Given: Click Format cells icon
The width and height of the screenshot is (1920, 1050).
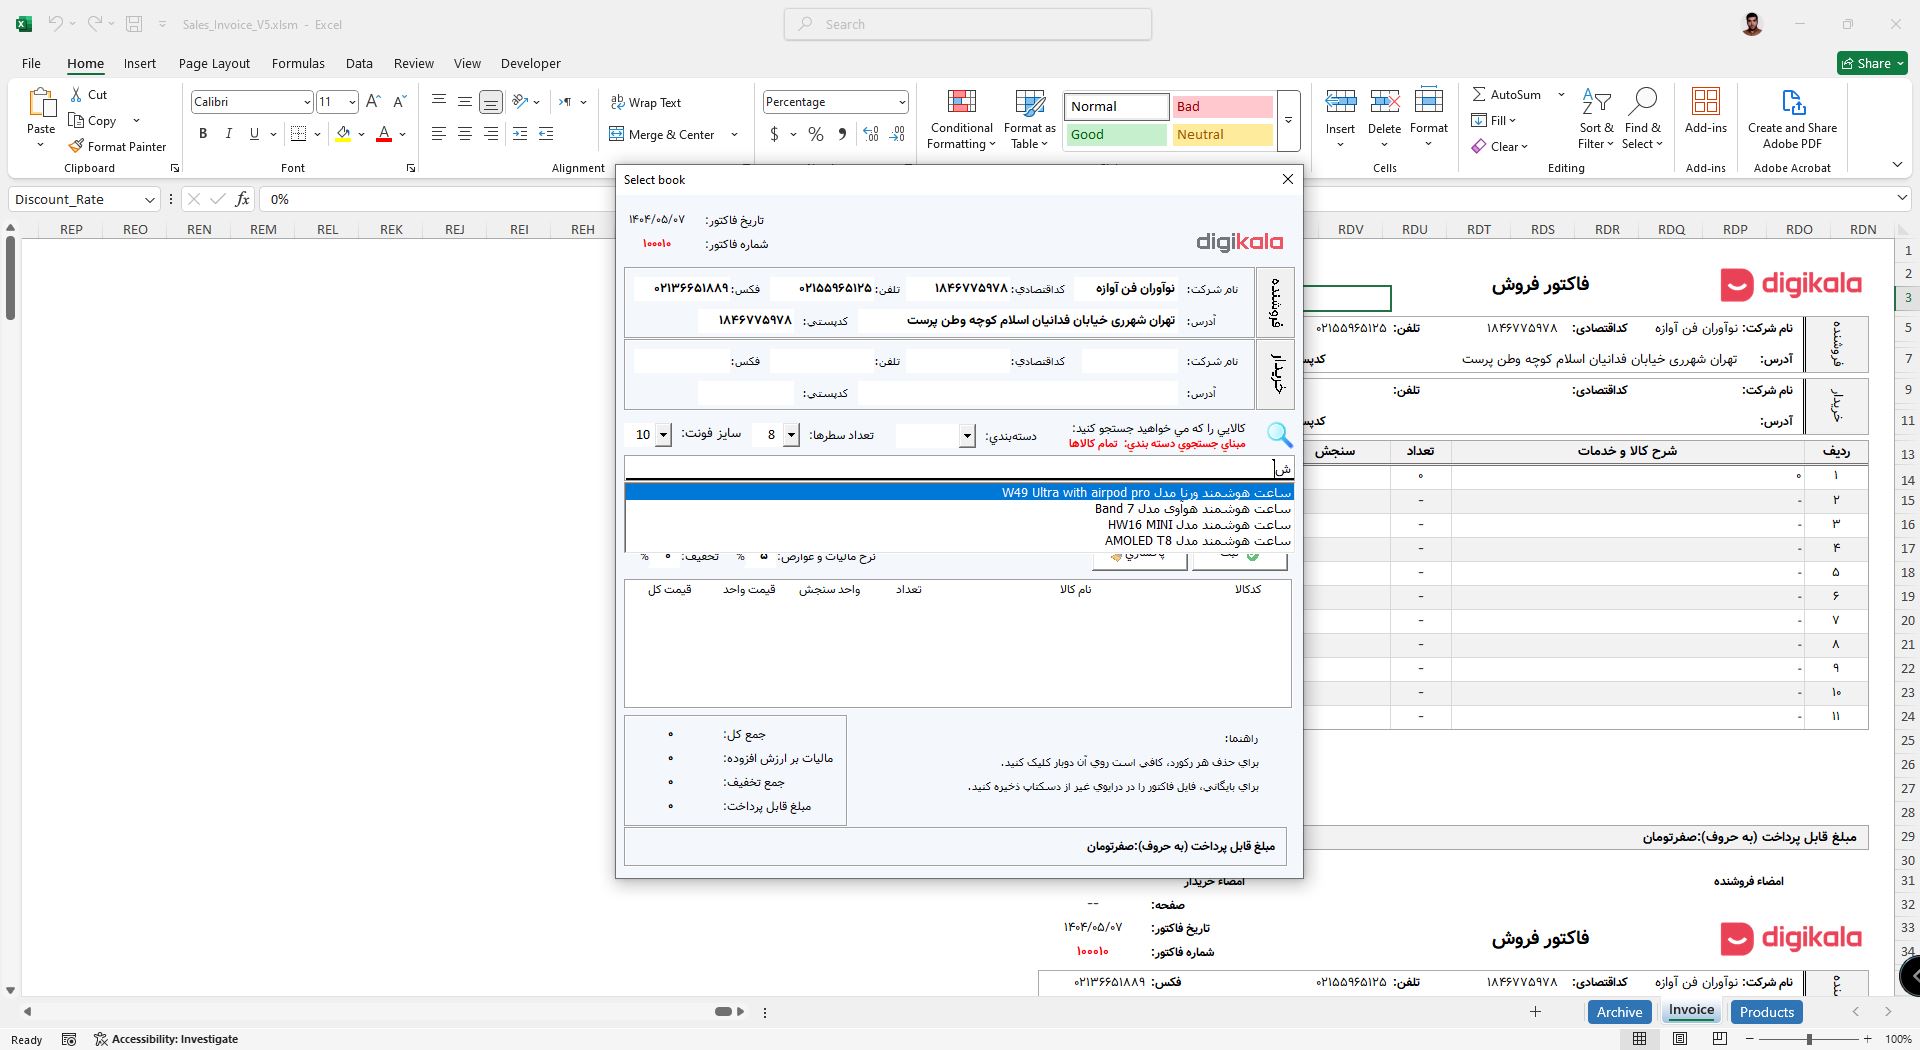Looking at the screenshot, I should [x=1428, y=101].
